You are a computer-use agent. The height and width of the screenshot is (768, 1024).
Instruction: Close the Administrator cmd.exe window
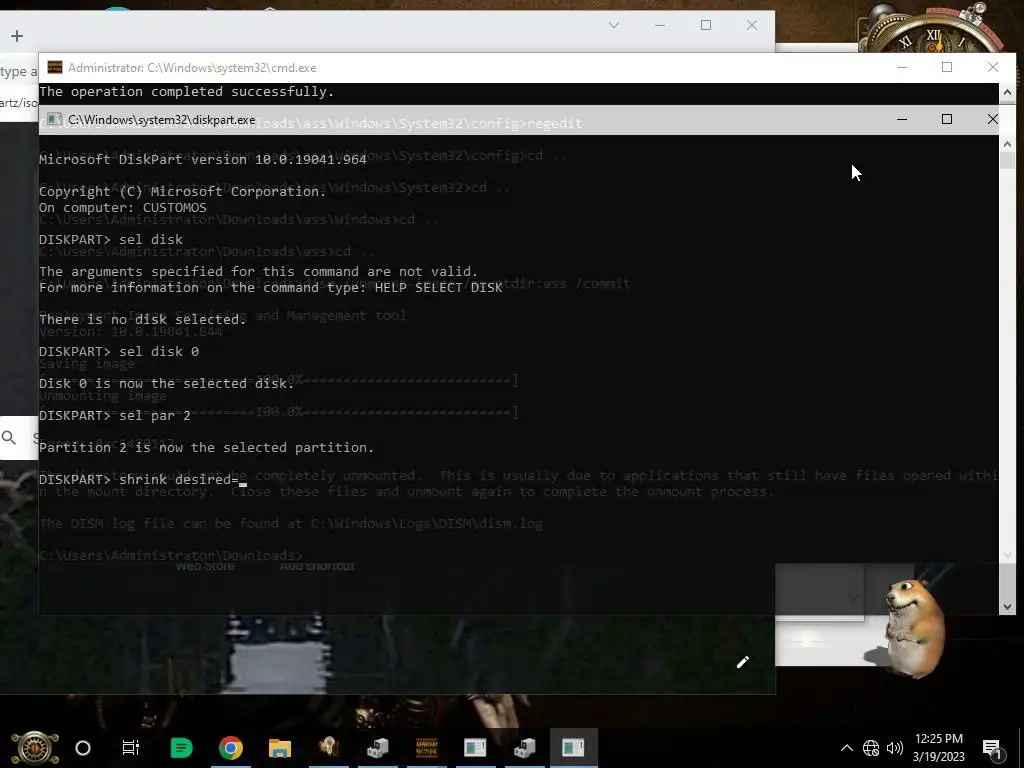tap(993, 67)
